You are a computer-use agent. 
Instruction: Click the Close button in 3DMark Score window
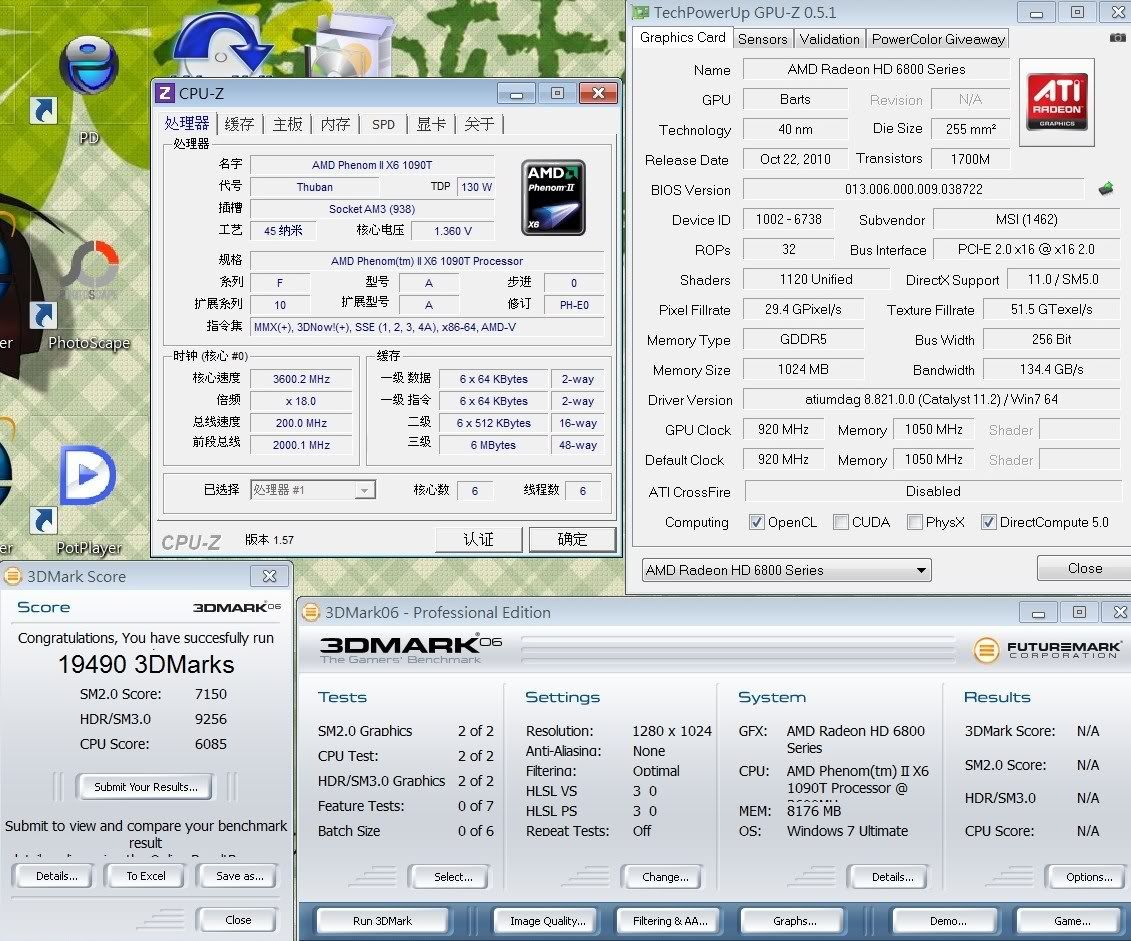tap(238, 920)
